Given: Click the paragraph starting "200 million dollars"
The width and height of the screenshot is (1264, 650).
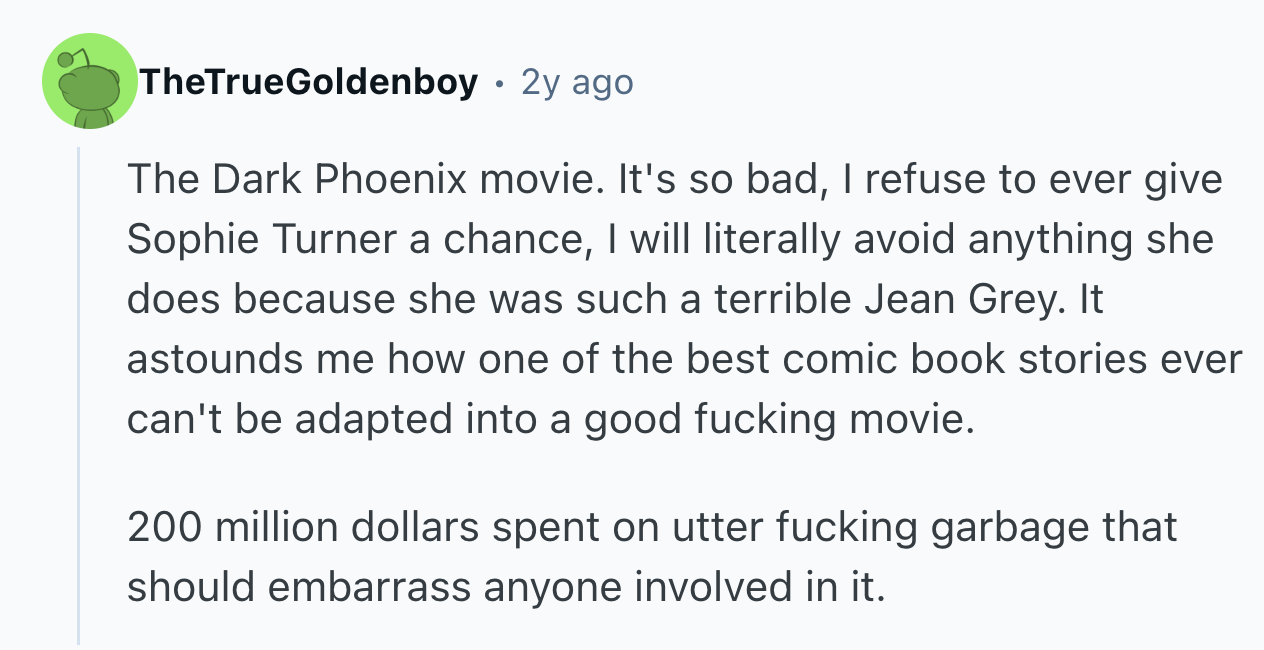Looking at the screenshot, I should click(650, 557).
